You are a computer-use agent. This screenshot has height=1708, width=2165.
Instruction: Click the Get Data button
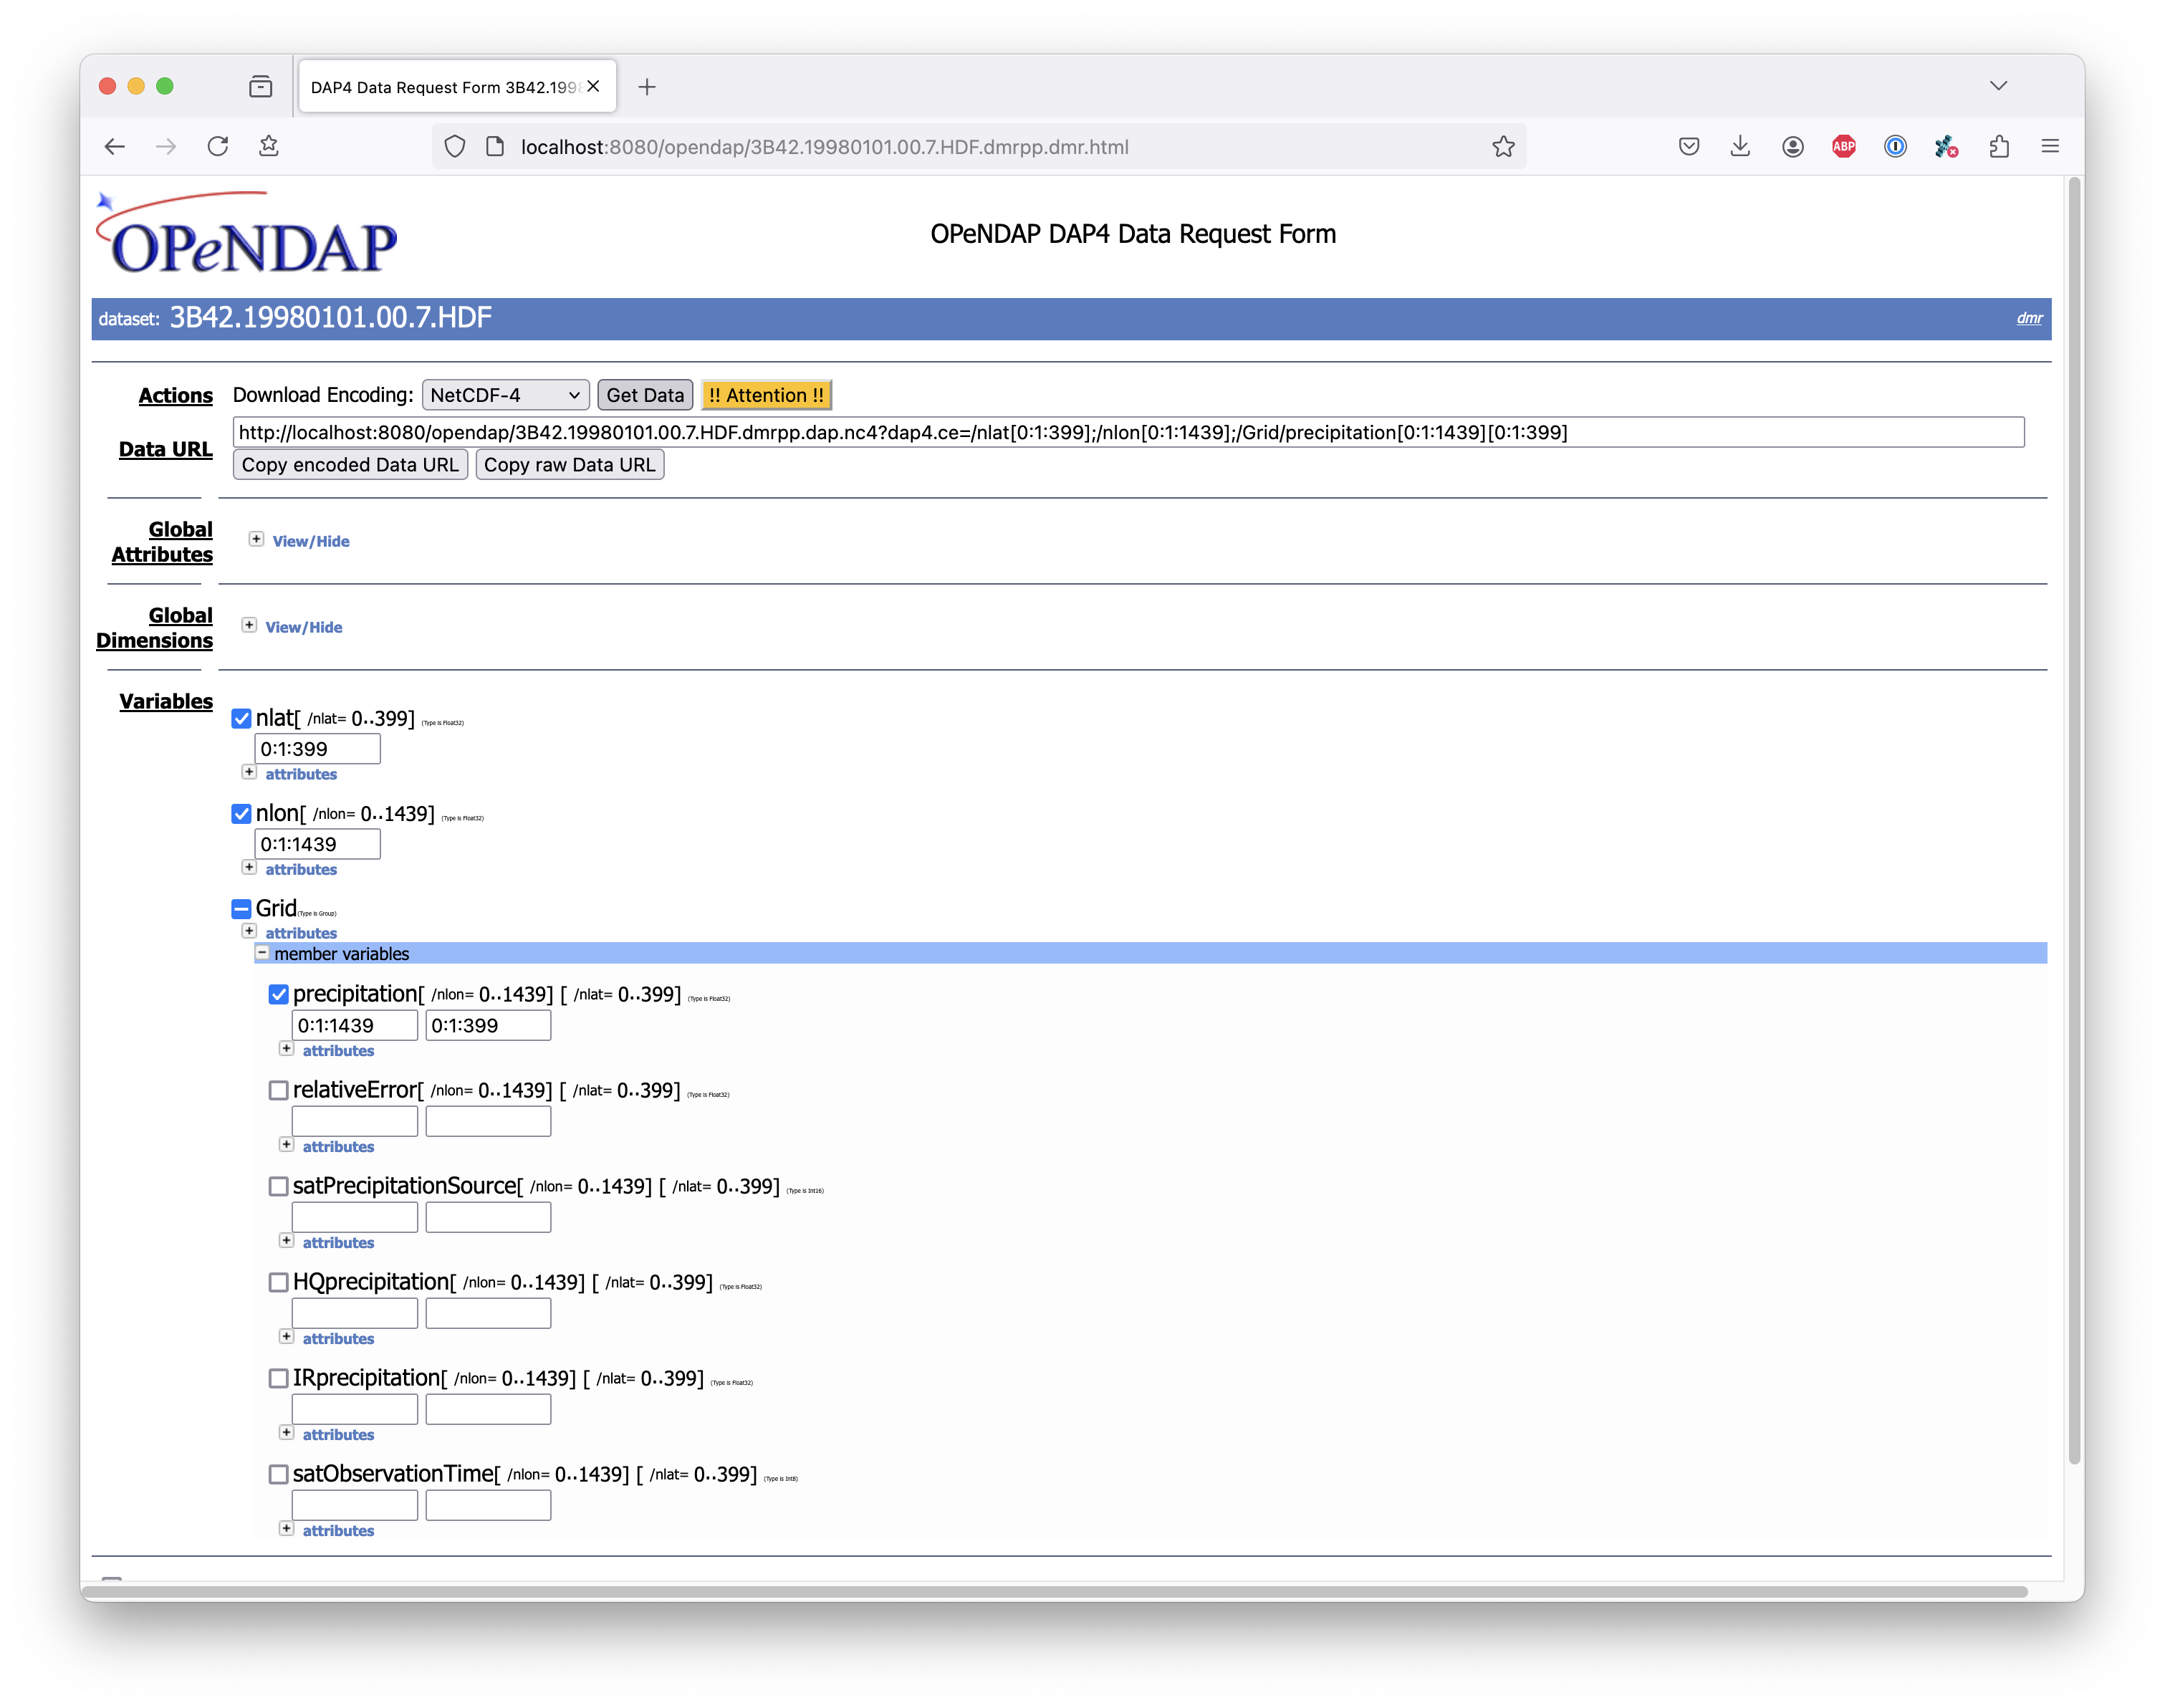tap(645, 395)
